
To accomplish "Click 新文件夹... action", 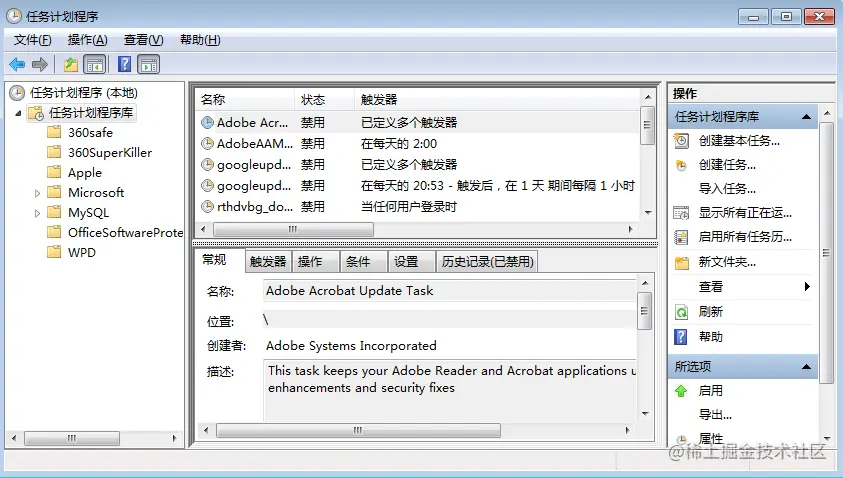I will point(727,262).
